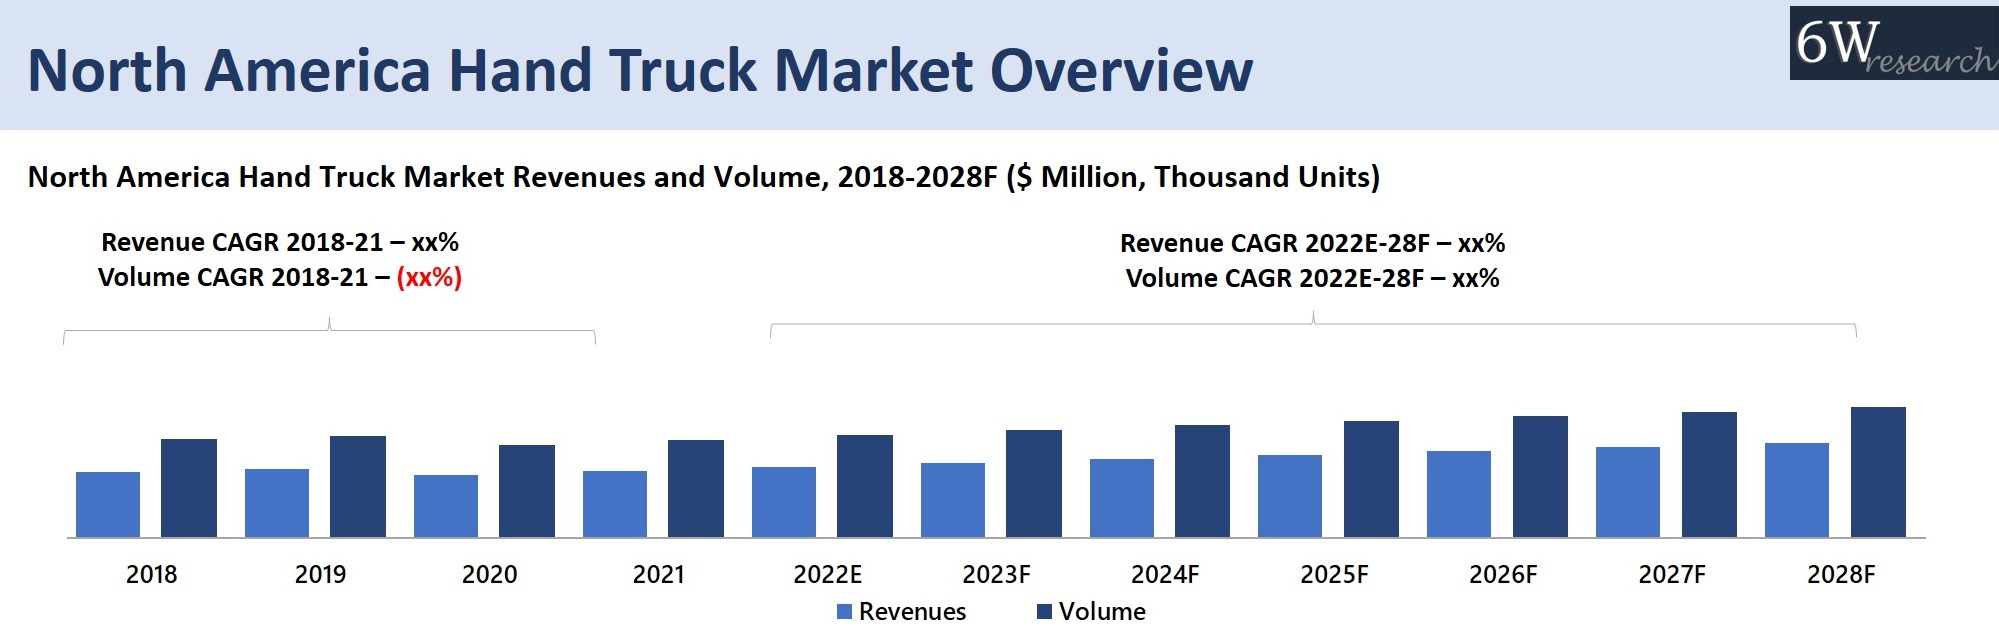The height and width of the screenshot is (635, 1999).
Task: Click the Volume legend color square
Action: [1045, 612]
